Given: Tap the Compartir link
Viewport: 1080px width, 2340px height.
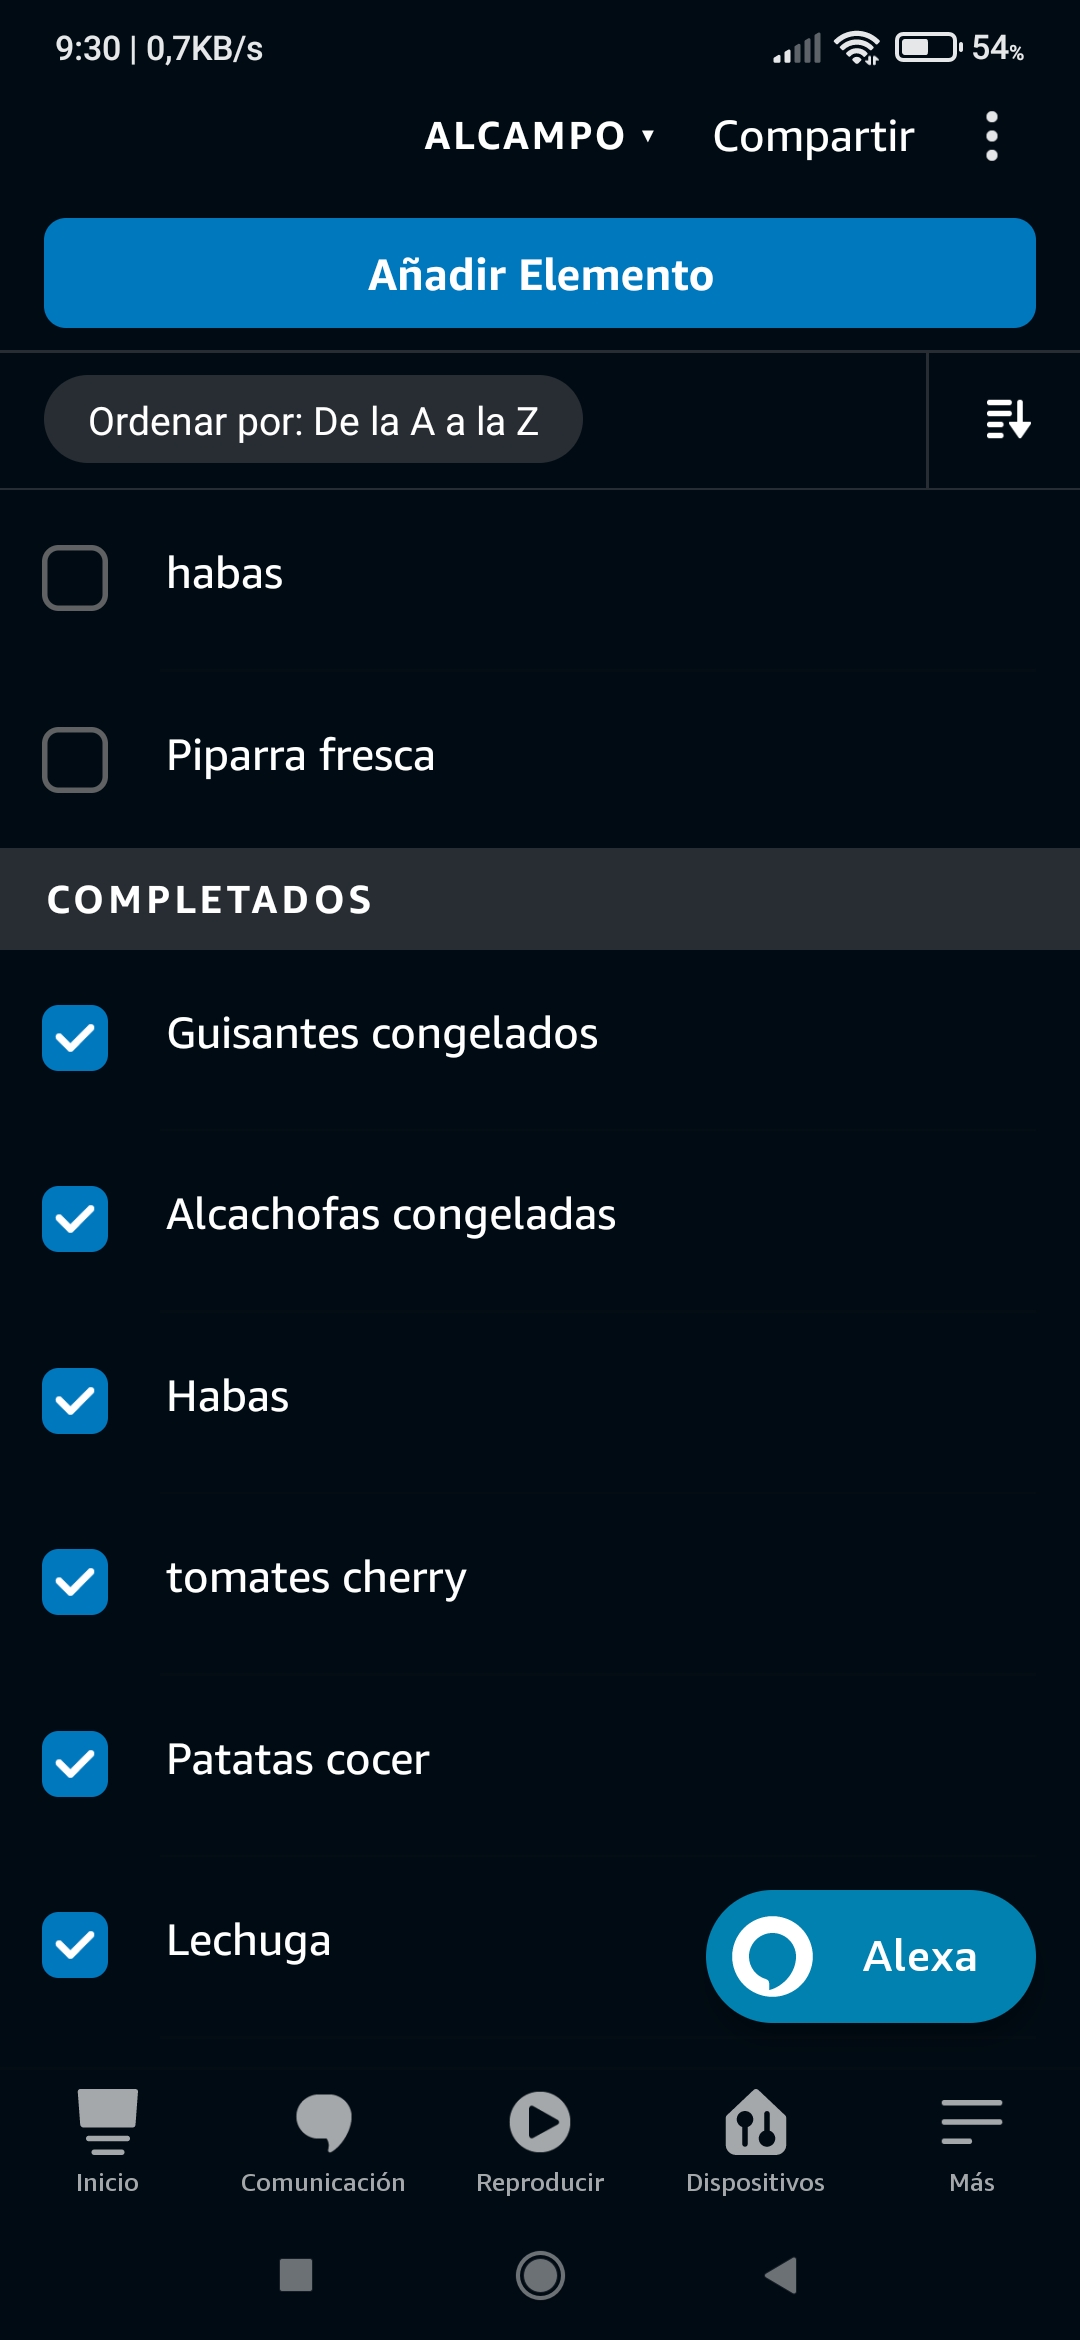Looking at the screenshot, I should tap(813, 136).
